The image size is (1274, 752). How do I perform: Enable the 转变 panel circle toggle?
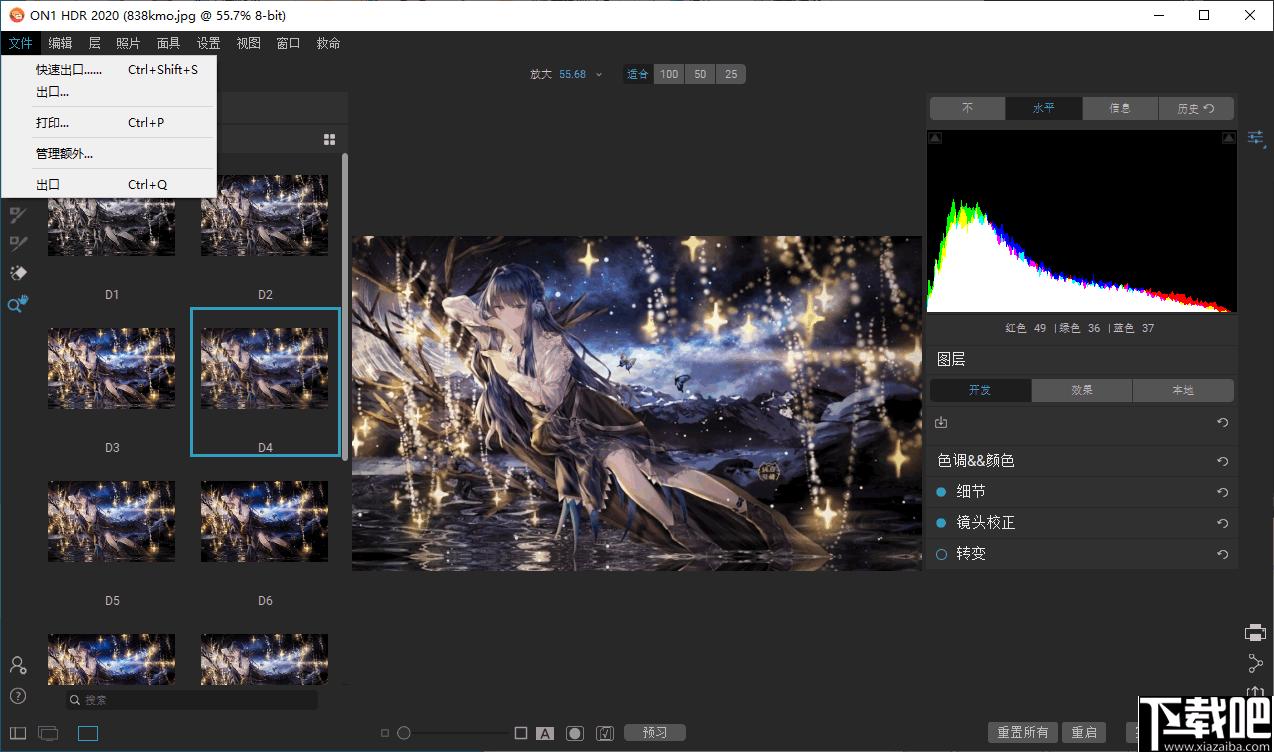click(x=941, y=554)
